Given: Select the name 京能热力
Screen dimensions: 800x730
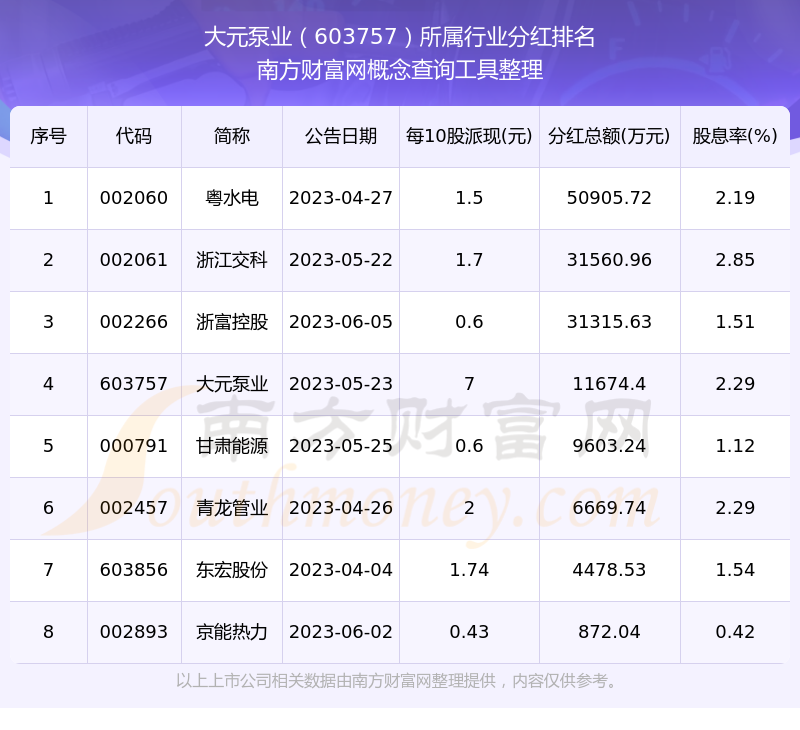Looking at the screenshot, I should click(x=232, y=632).
